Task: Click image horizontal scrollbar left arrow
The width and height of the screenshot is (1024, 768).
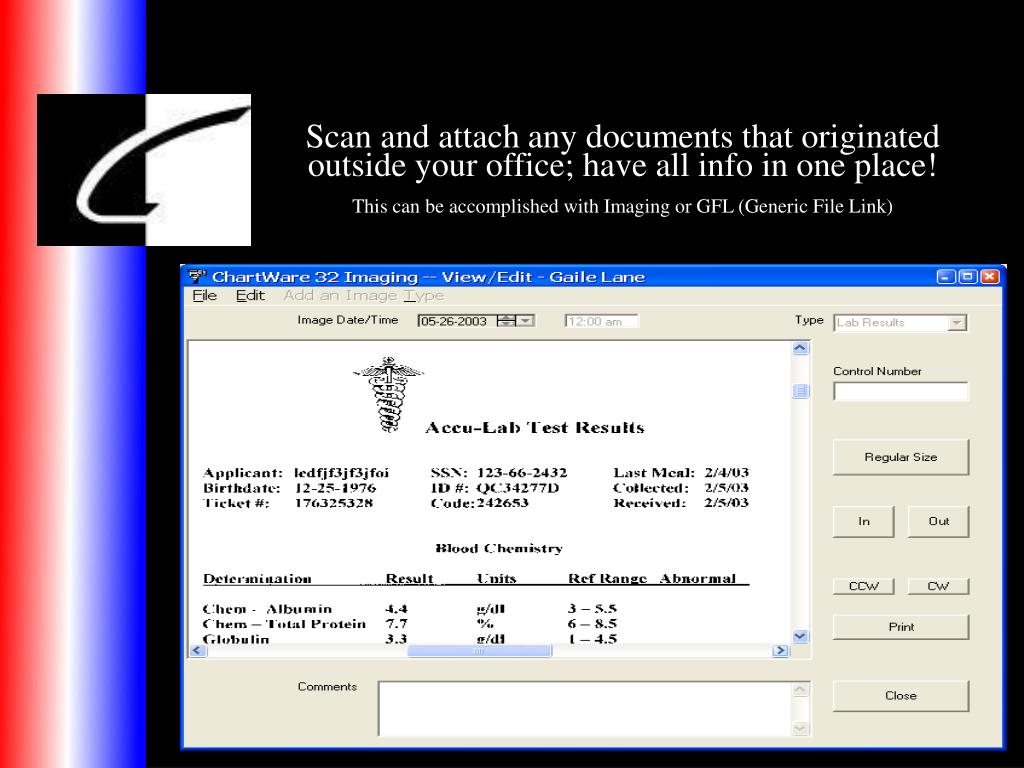Action: (198, 650)
